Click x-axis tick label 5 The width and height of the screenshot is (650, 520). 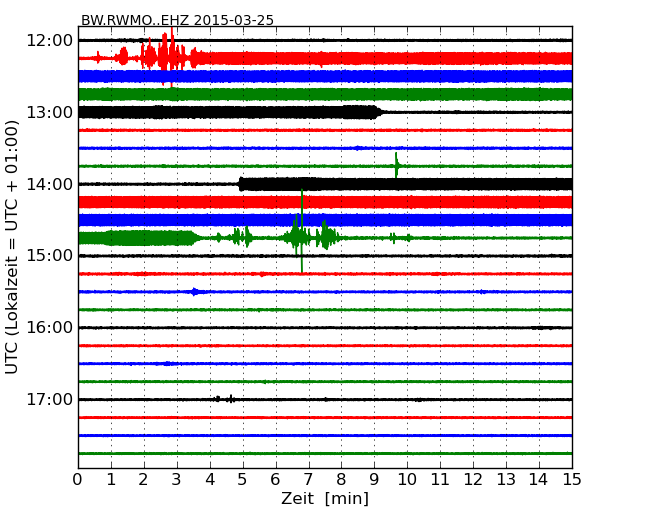click(242, 480)
